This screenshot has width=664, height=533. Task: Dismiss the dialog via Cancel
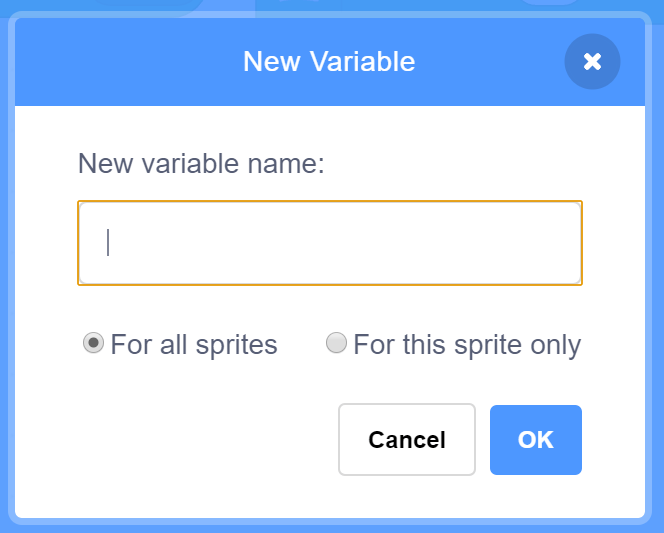(x=407, y=440)
